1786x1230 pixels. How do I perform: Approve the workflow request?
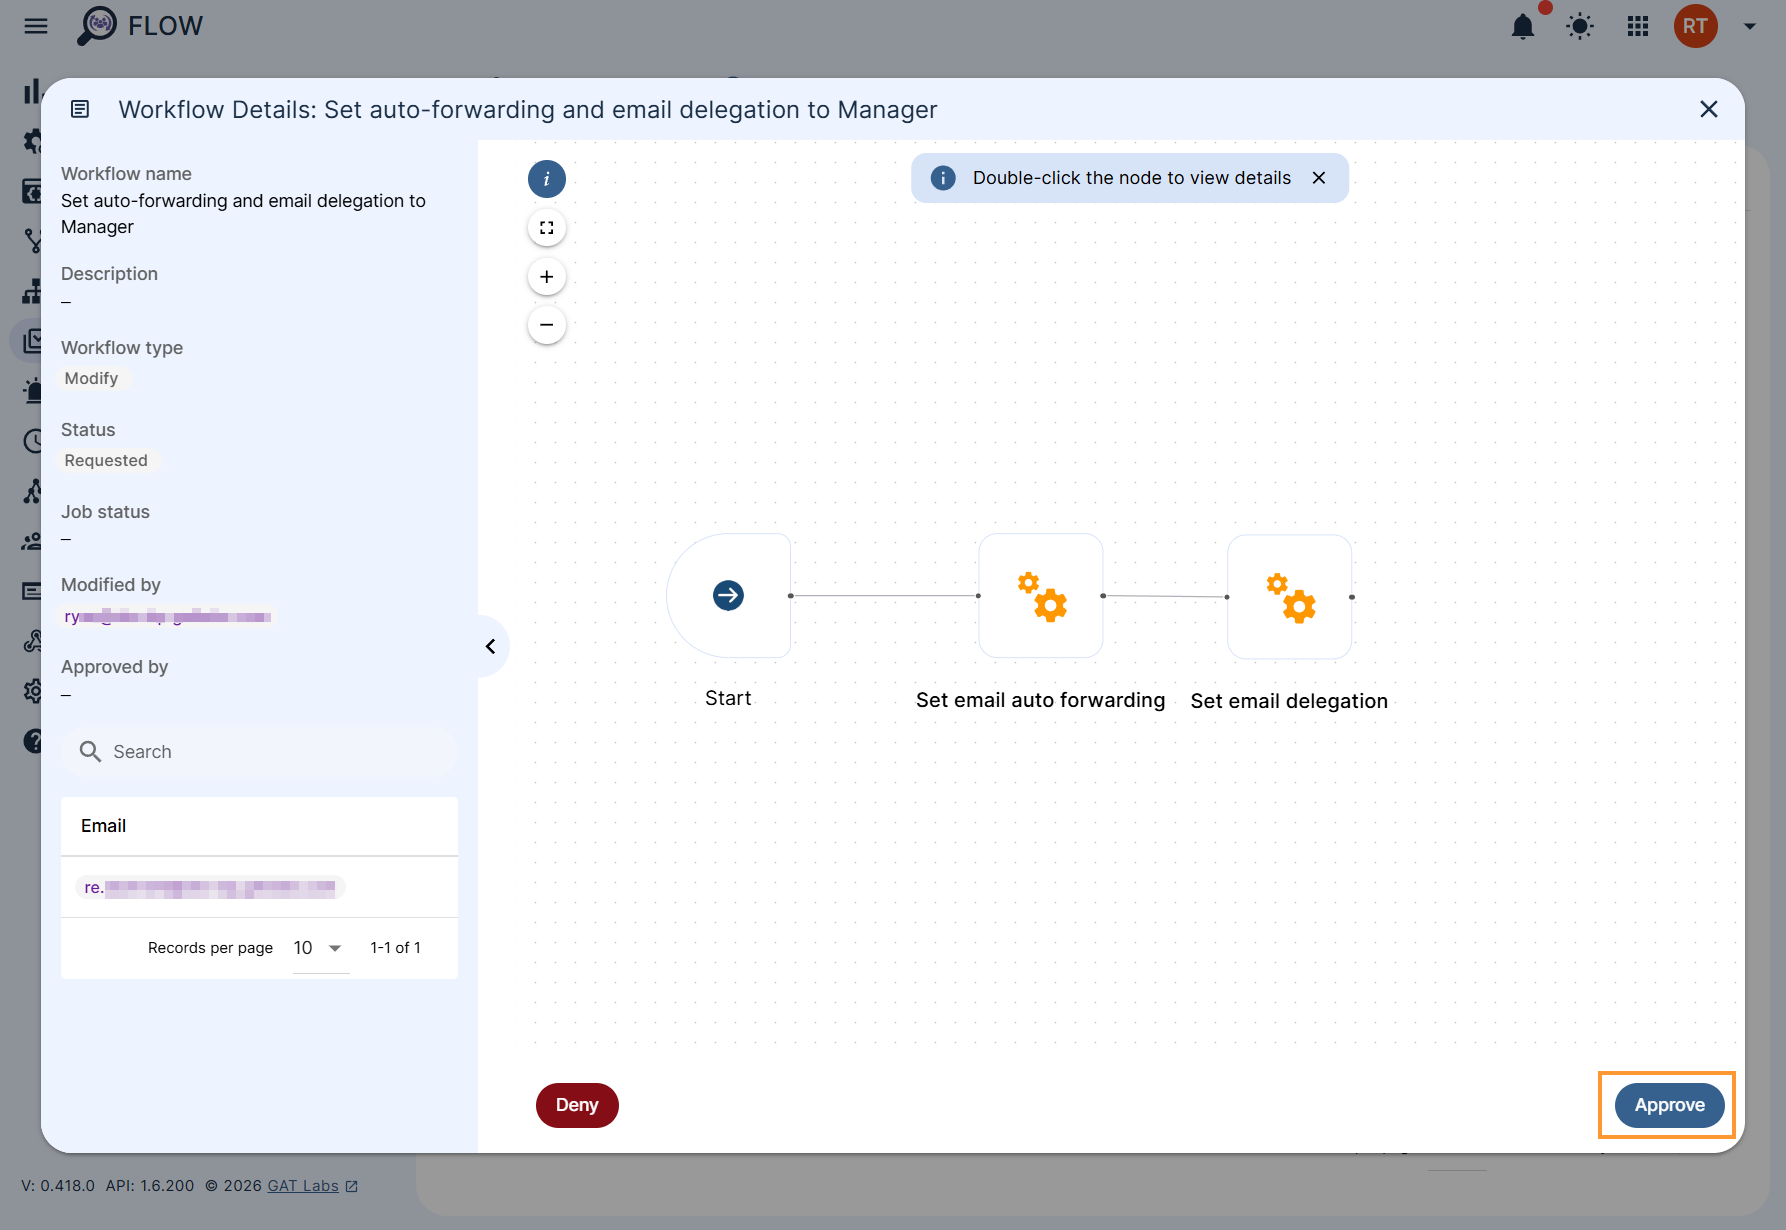click(x=1669, y=1105)
